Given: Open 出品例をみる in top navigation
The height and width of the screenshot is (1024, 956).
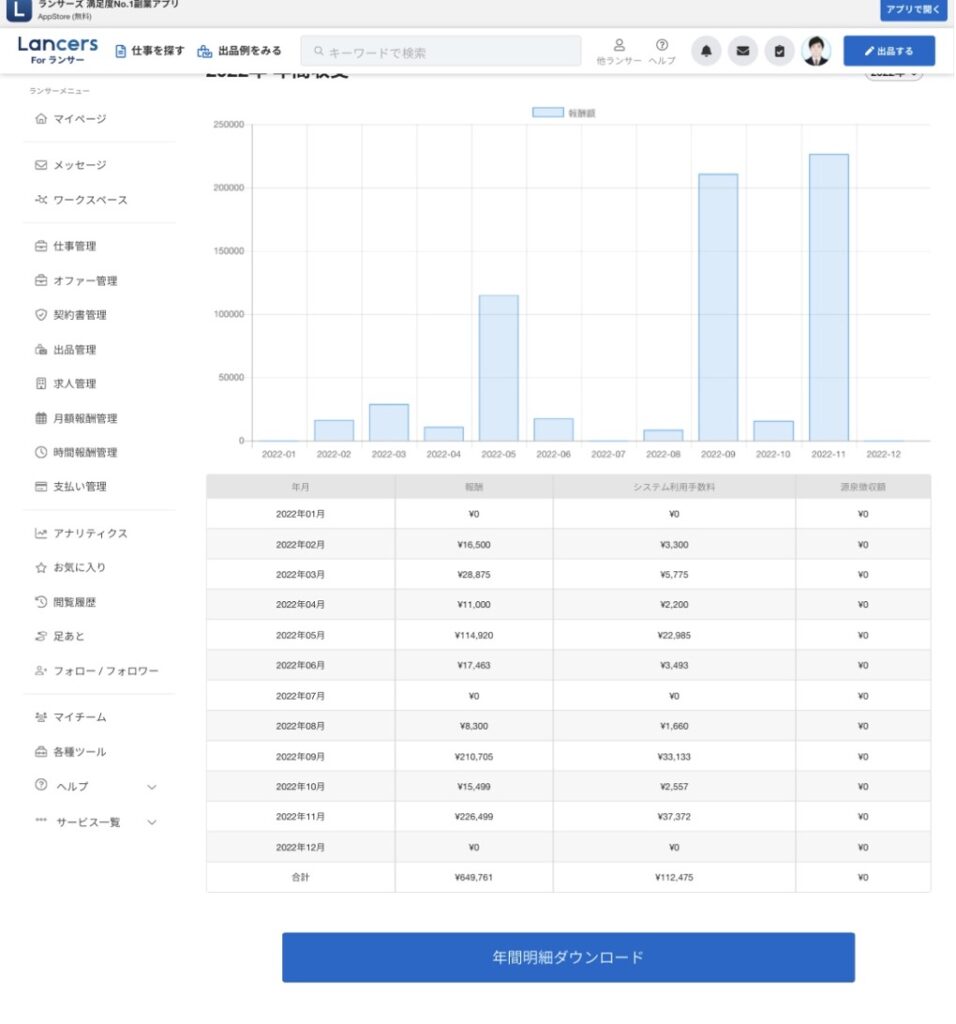Looking at the screenshot, I should 240,51.
